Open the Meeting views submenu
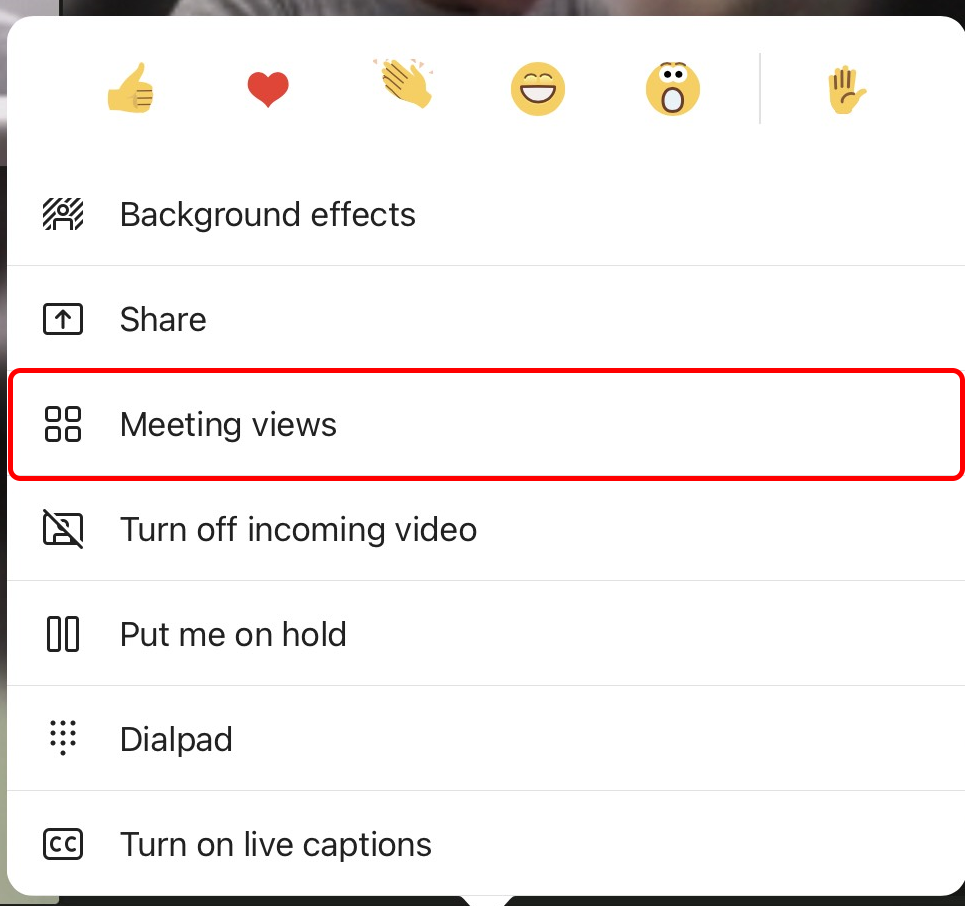 [228, 425]
